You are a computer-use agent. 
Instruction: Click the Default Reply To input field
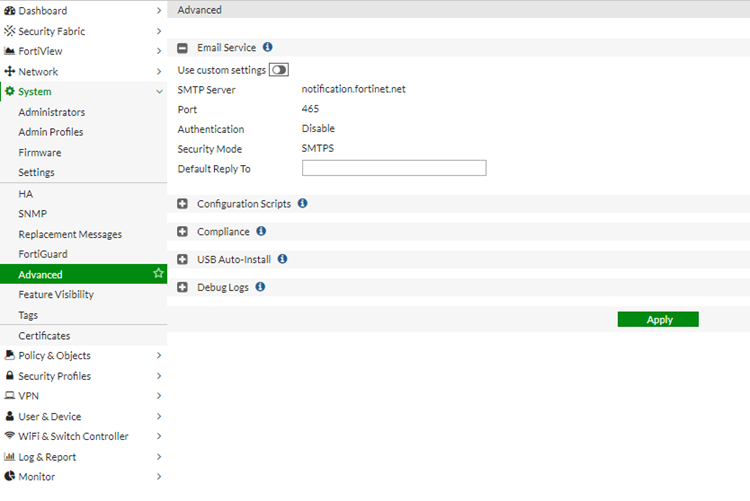pyautogui.click(x=393, y=168)
